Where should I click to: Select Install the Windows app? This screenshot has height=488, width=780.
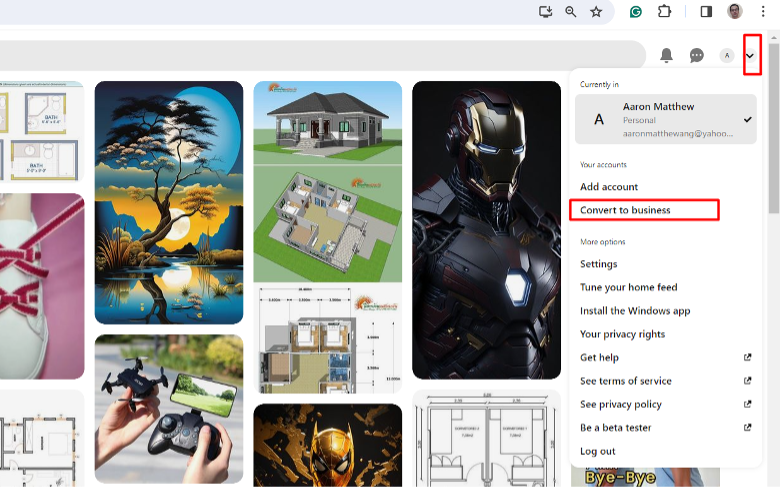635,311
